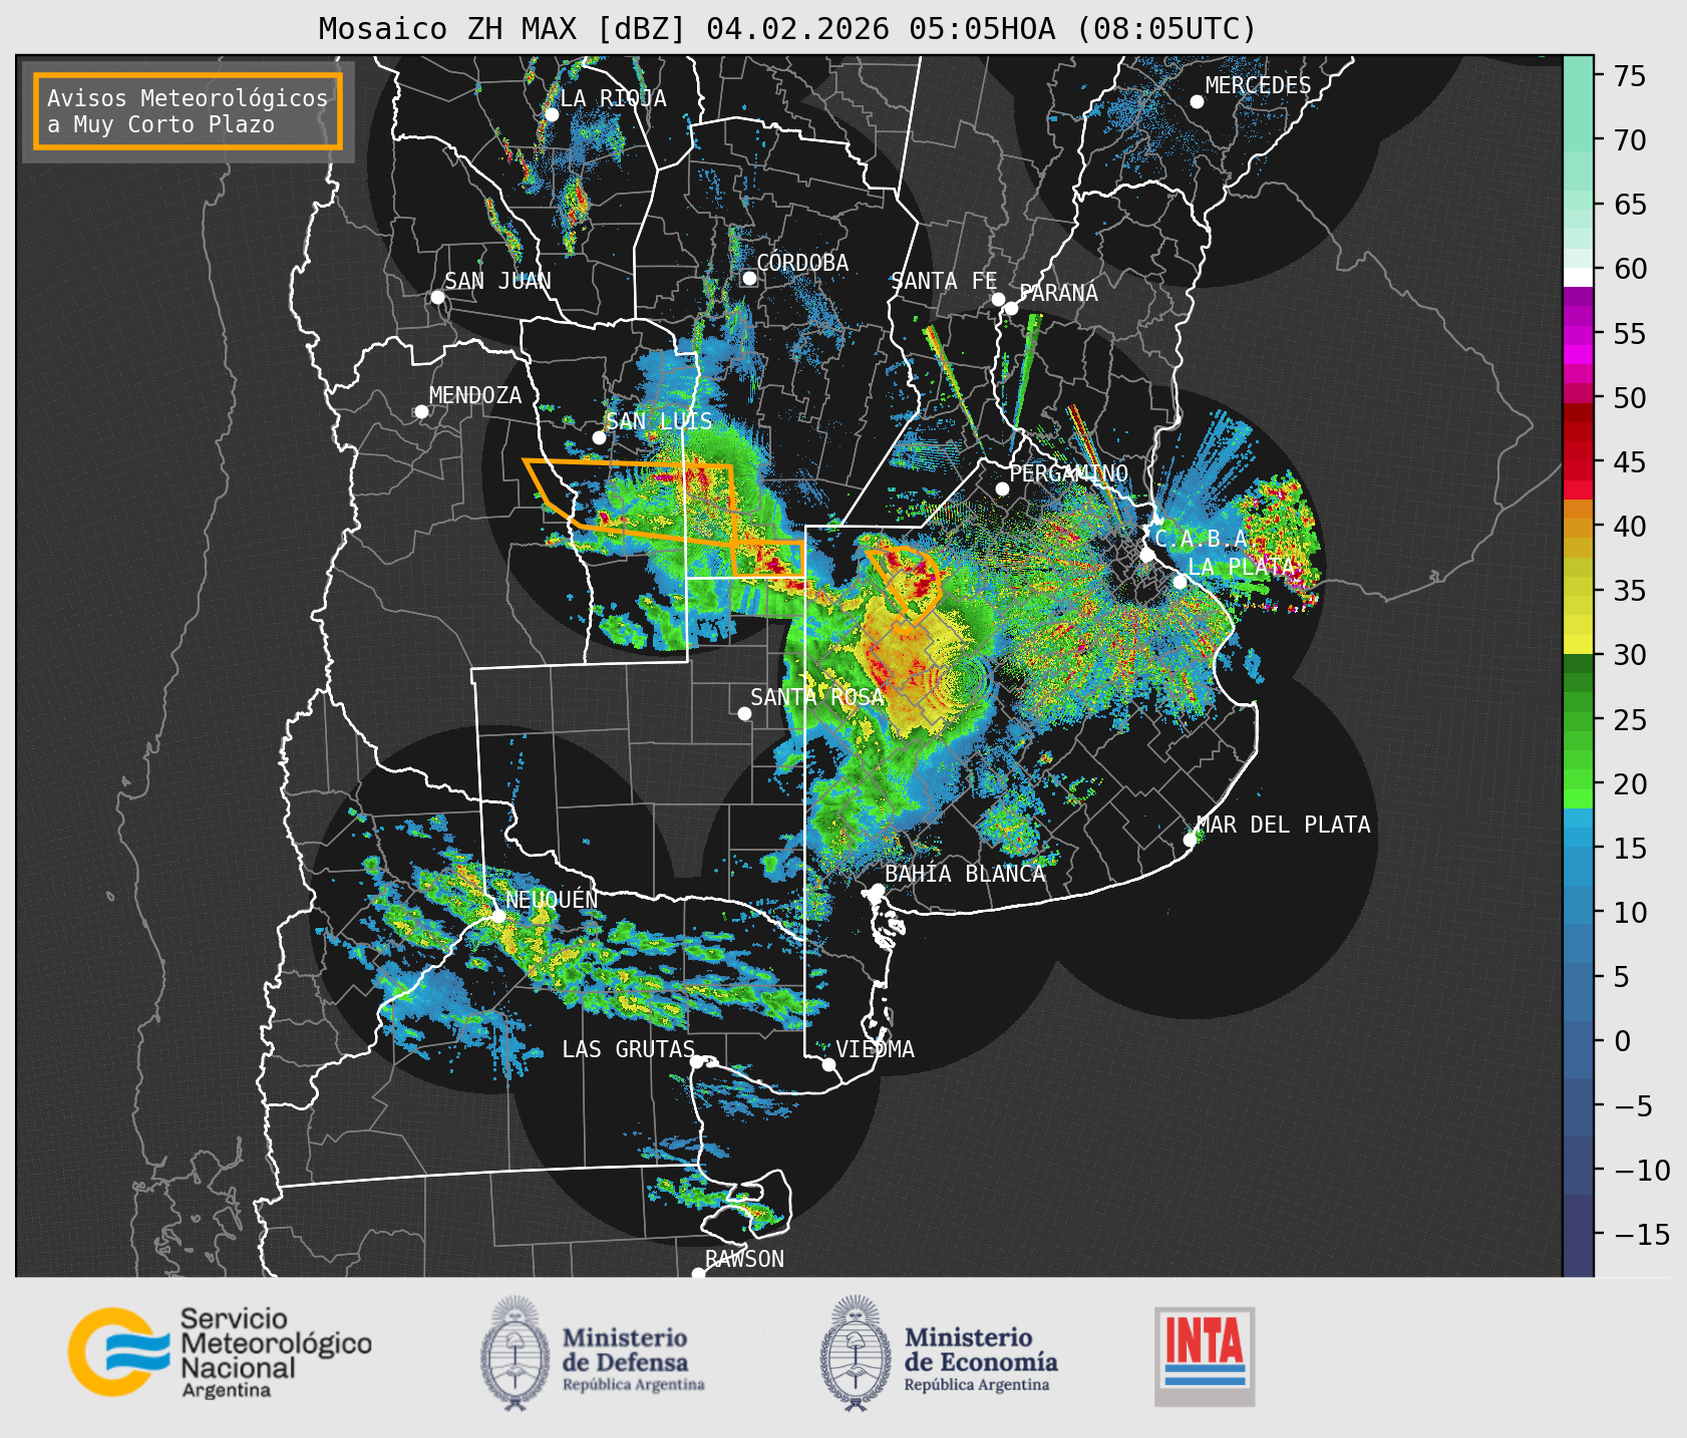Viewport: 1687px width, 1438px height.
Task: Click the LAS GRUTAS city marker dot
Action: (697, 1061)
